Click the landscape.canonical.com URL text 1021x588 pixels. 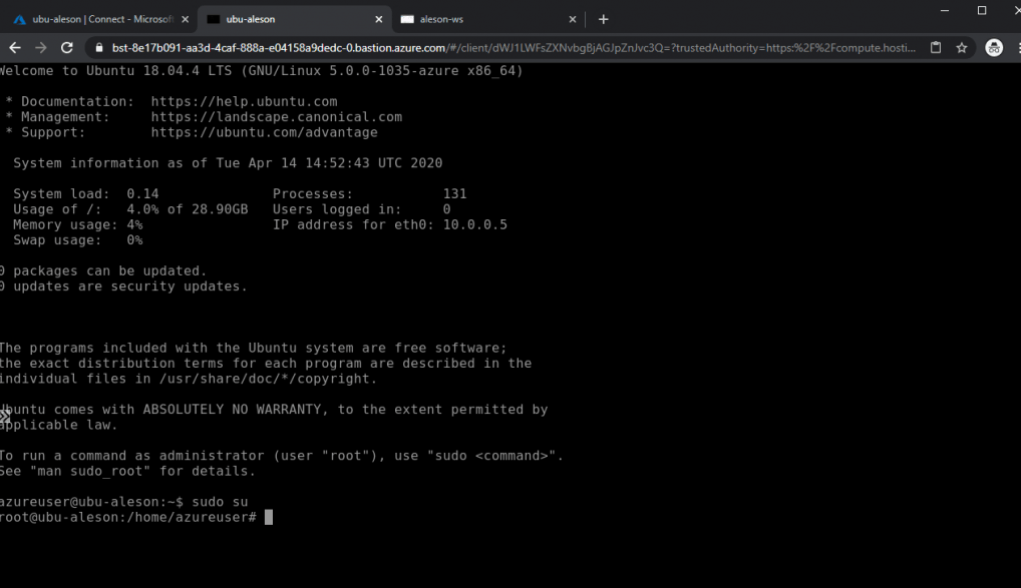[x=277, y=117]
